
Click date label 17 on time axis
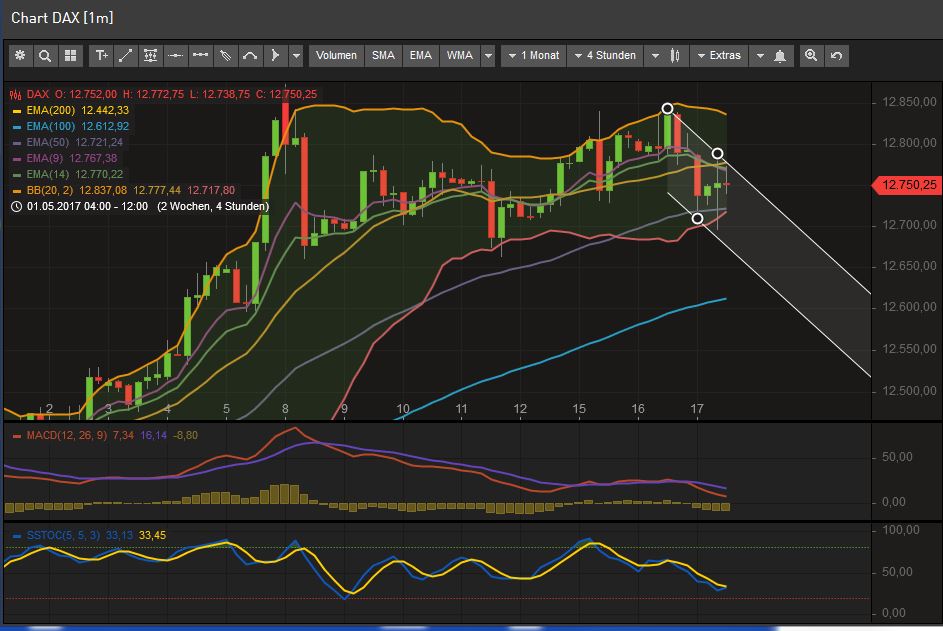point(696,409)
